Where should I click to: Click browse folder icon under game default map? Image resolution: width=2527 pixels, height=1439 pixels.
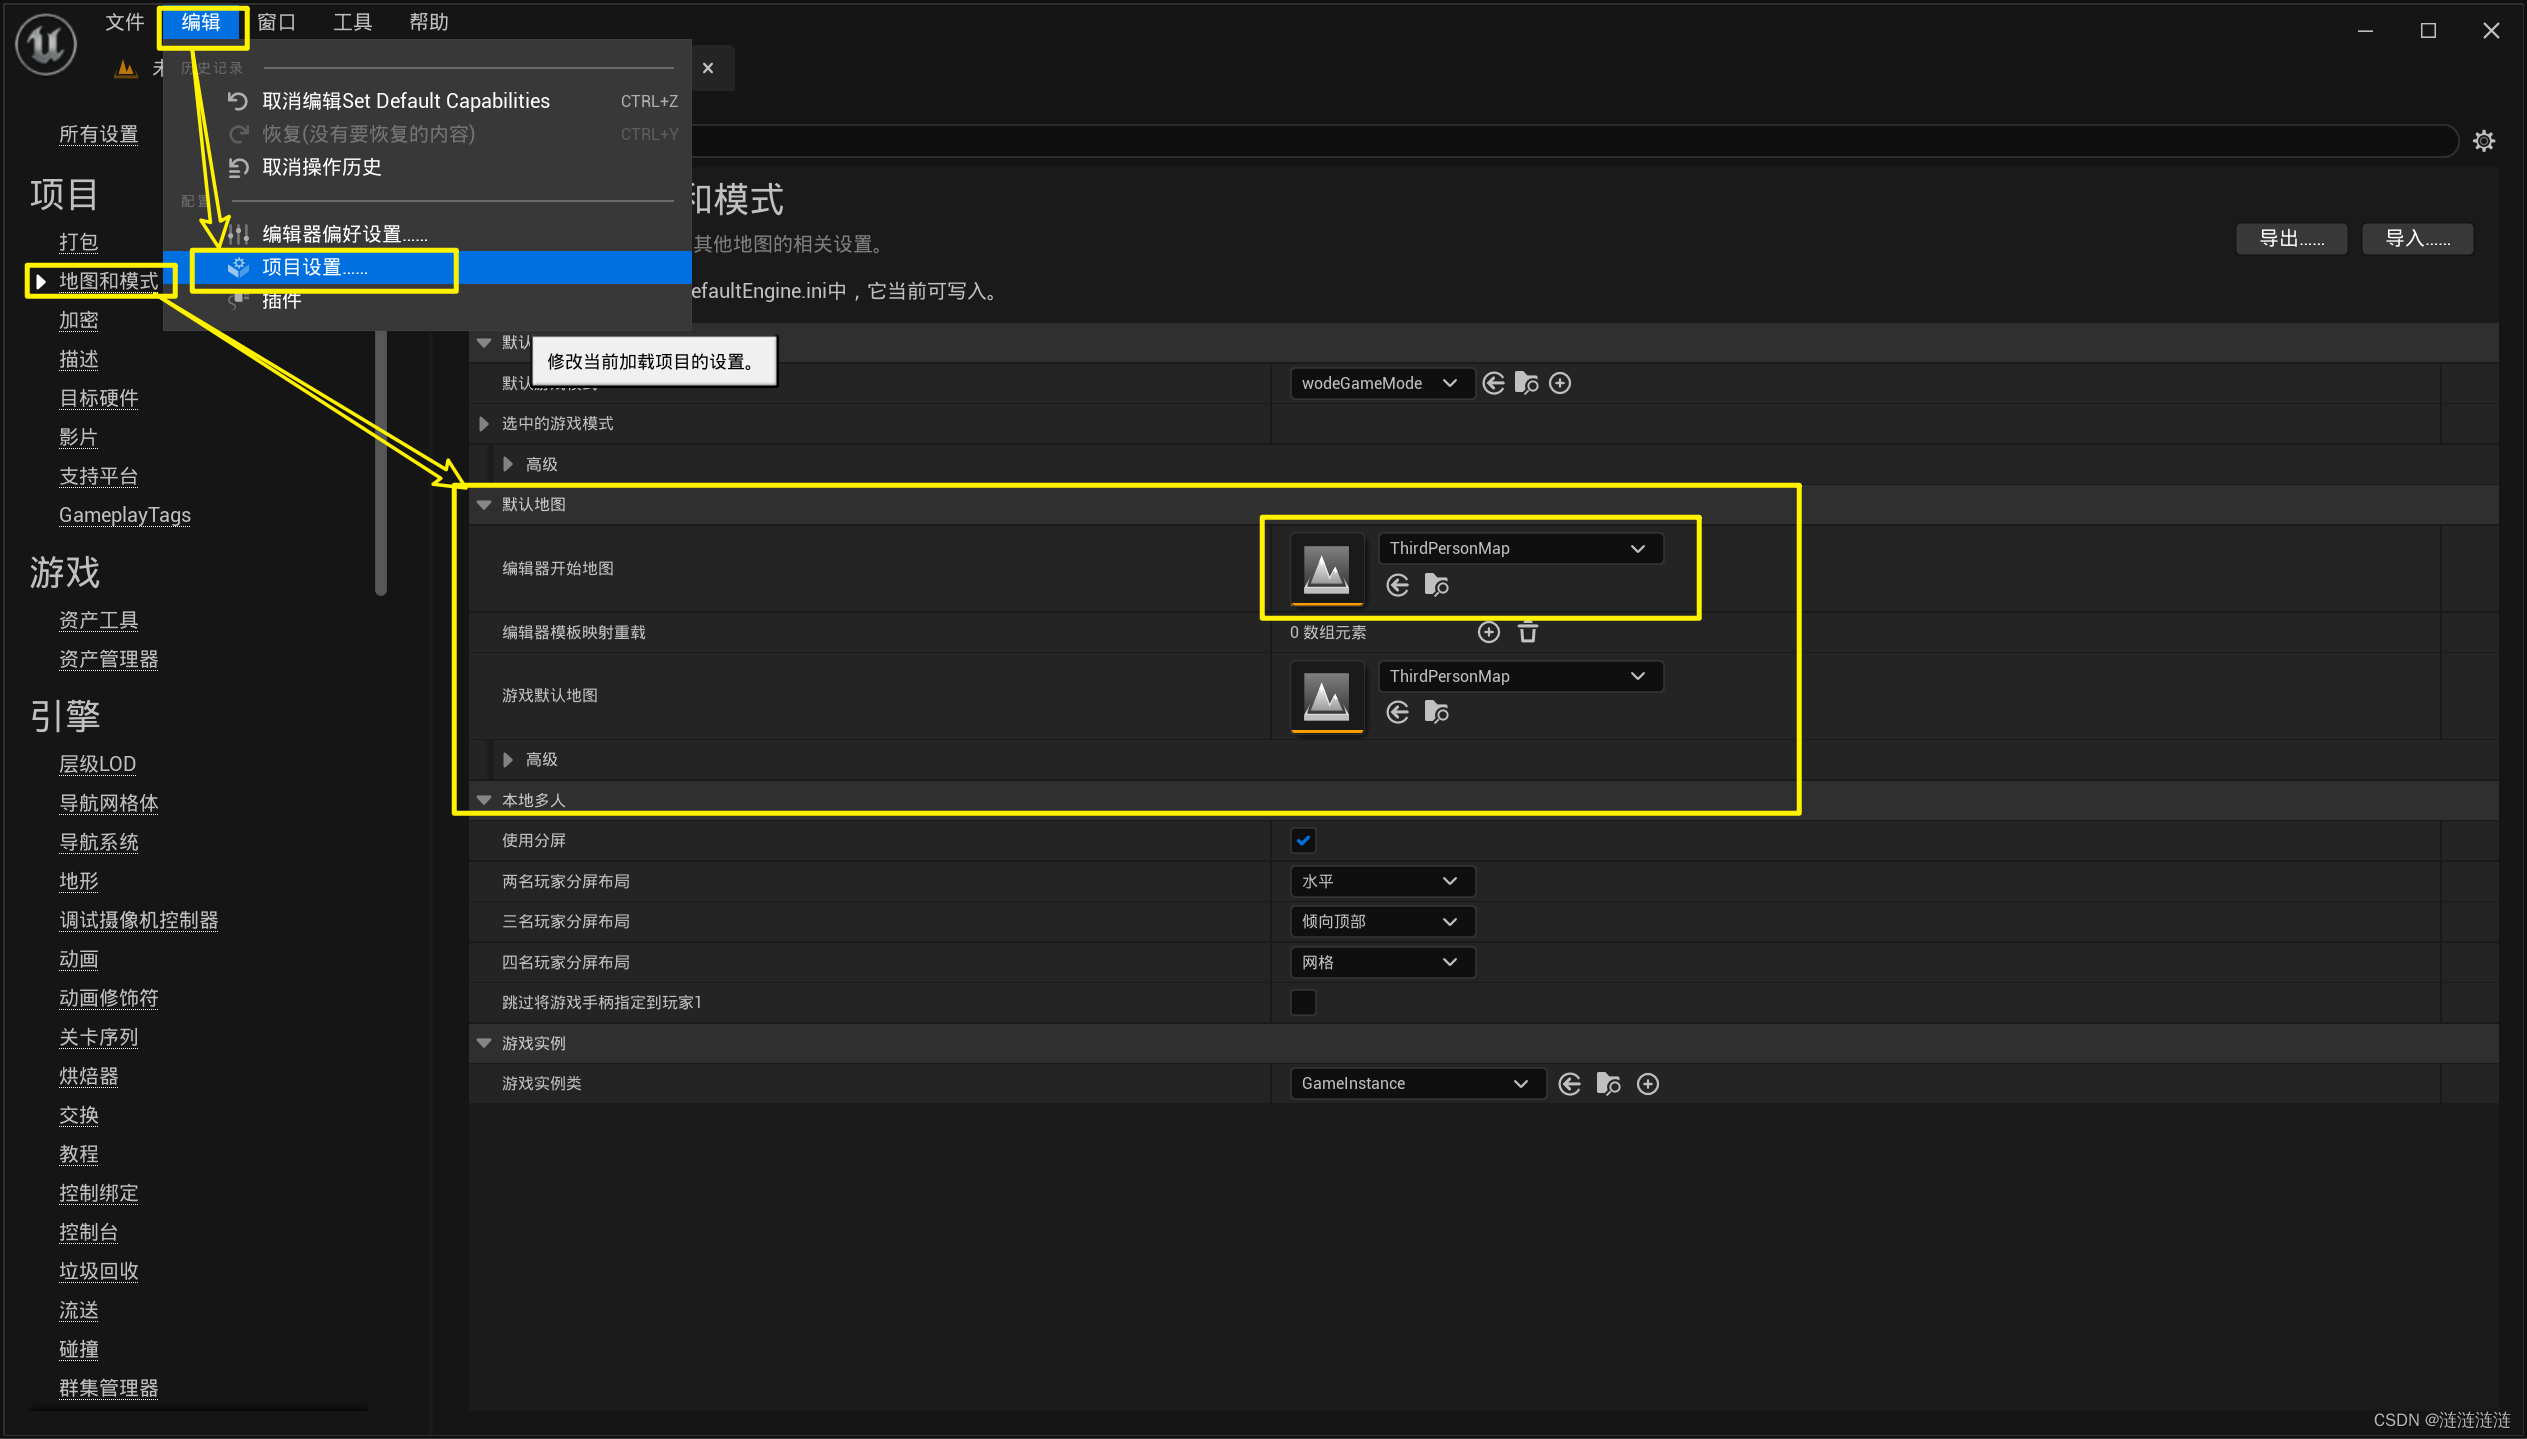pos(1436,712)
